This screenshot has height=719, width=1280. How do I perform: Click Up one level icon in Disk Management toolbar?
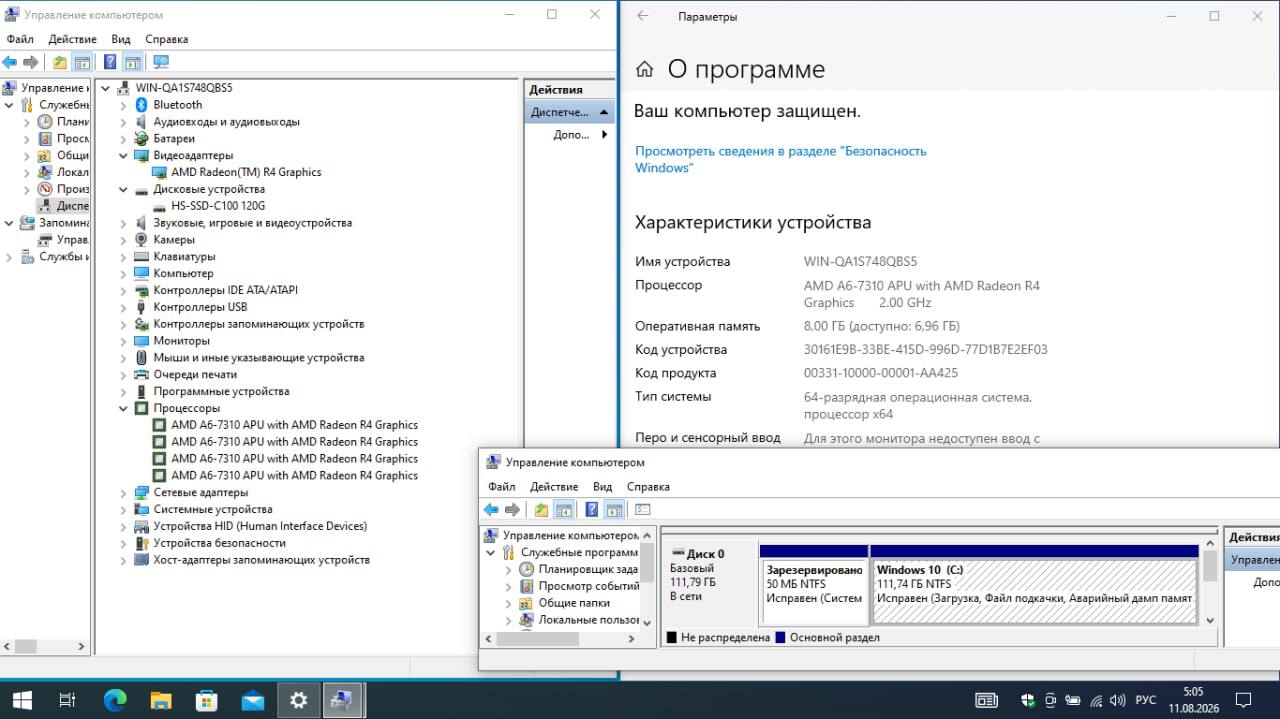pos(541,510)
